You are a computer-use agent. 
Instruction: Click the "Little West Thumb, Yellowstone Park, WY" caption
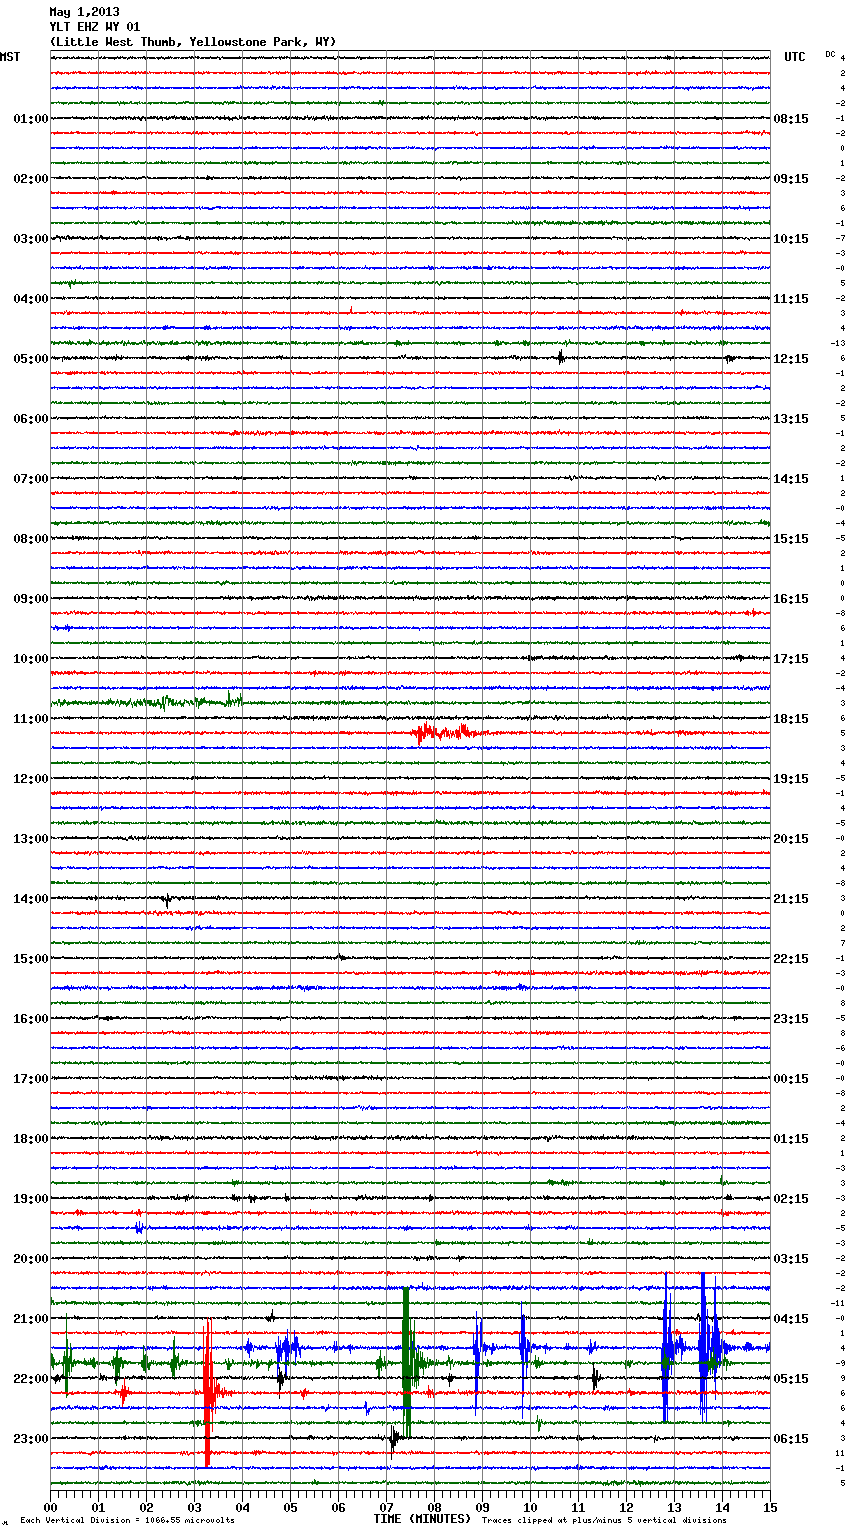coord(193,42)
